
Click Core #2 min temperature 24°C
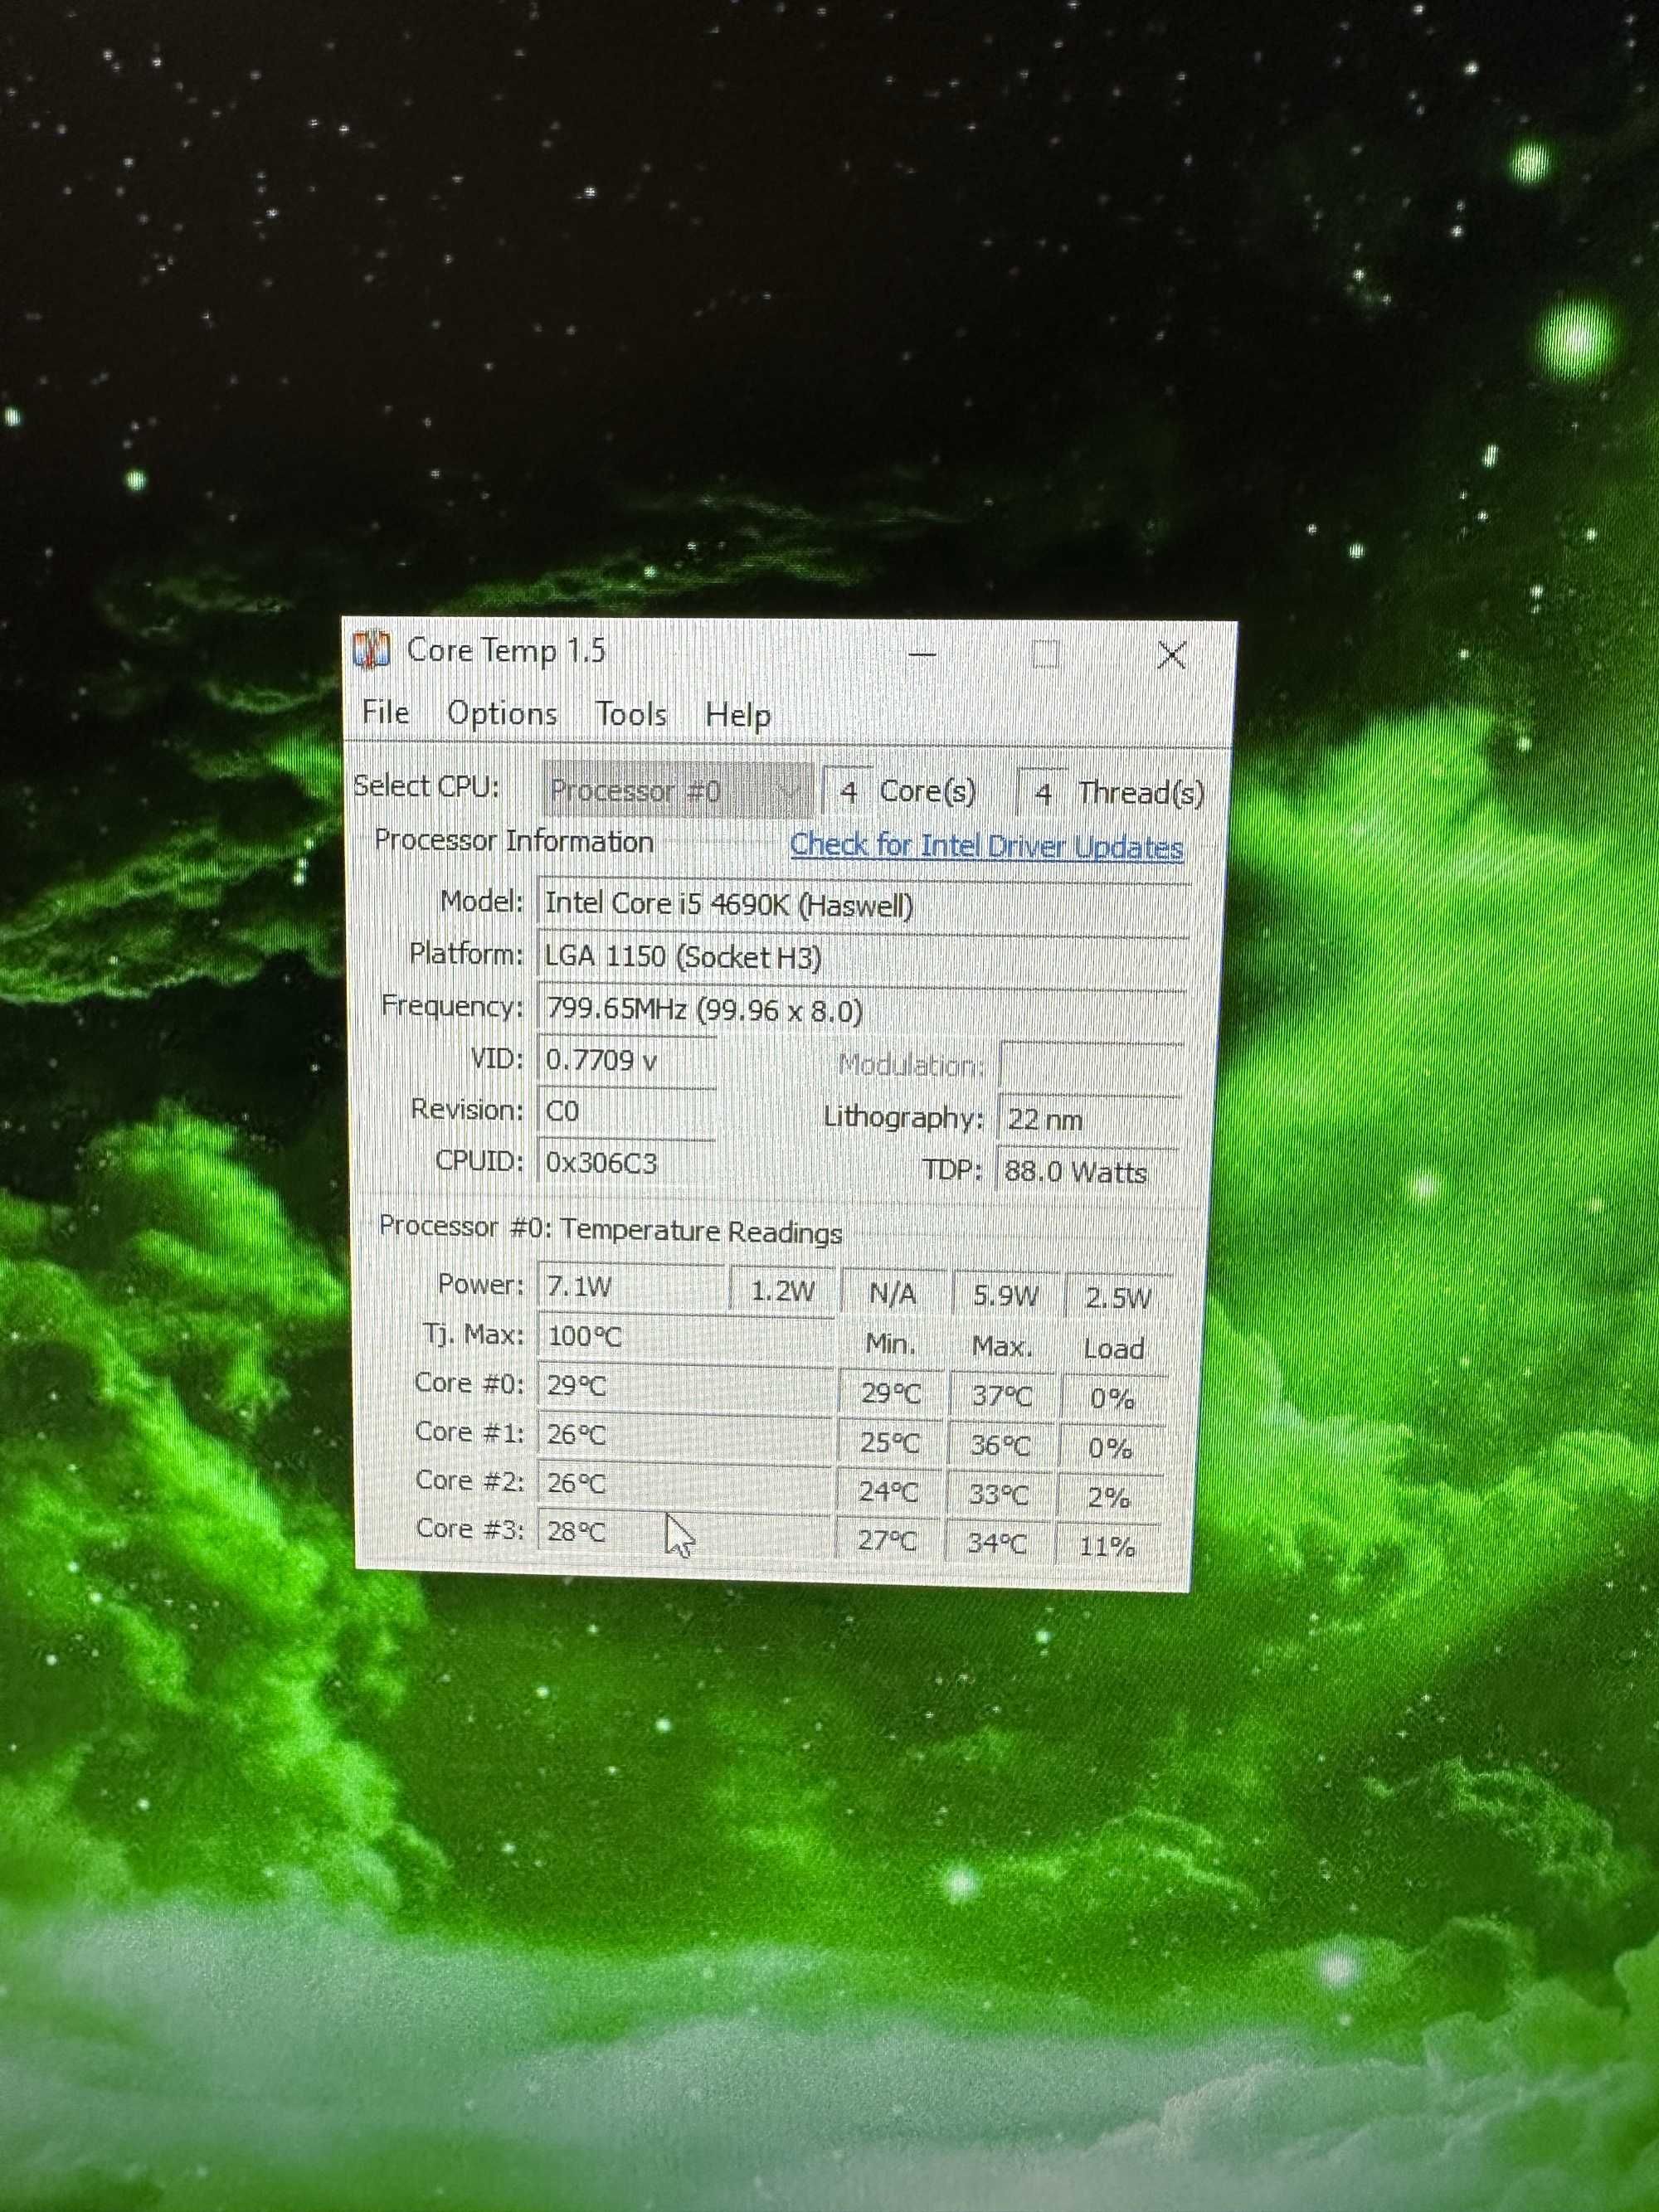click(x=888, y=1492)
